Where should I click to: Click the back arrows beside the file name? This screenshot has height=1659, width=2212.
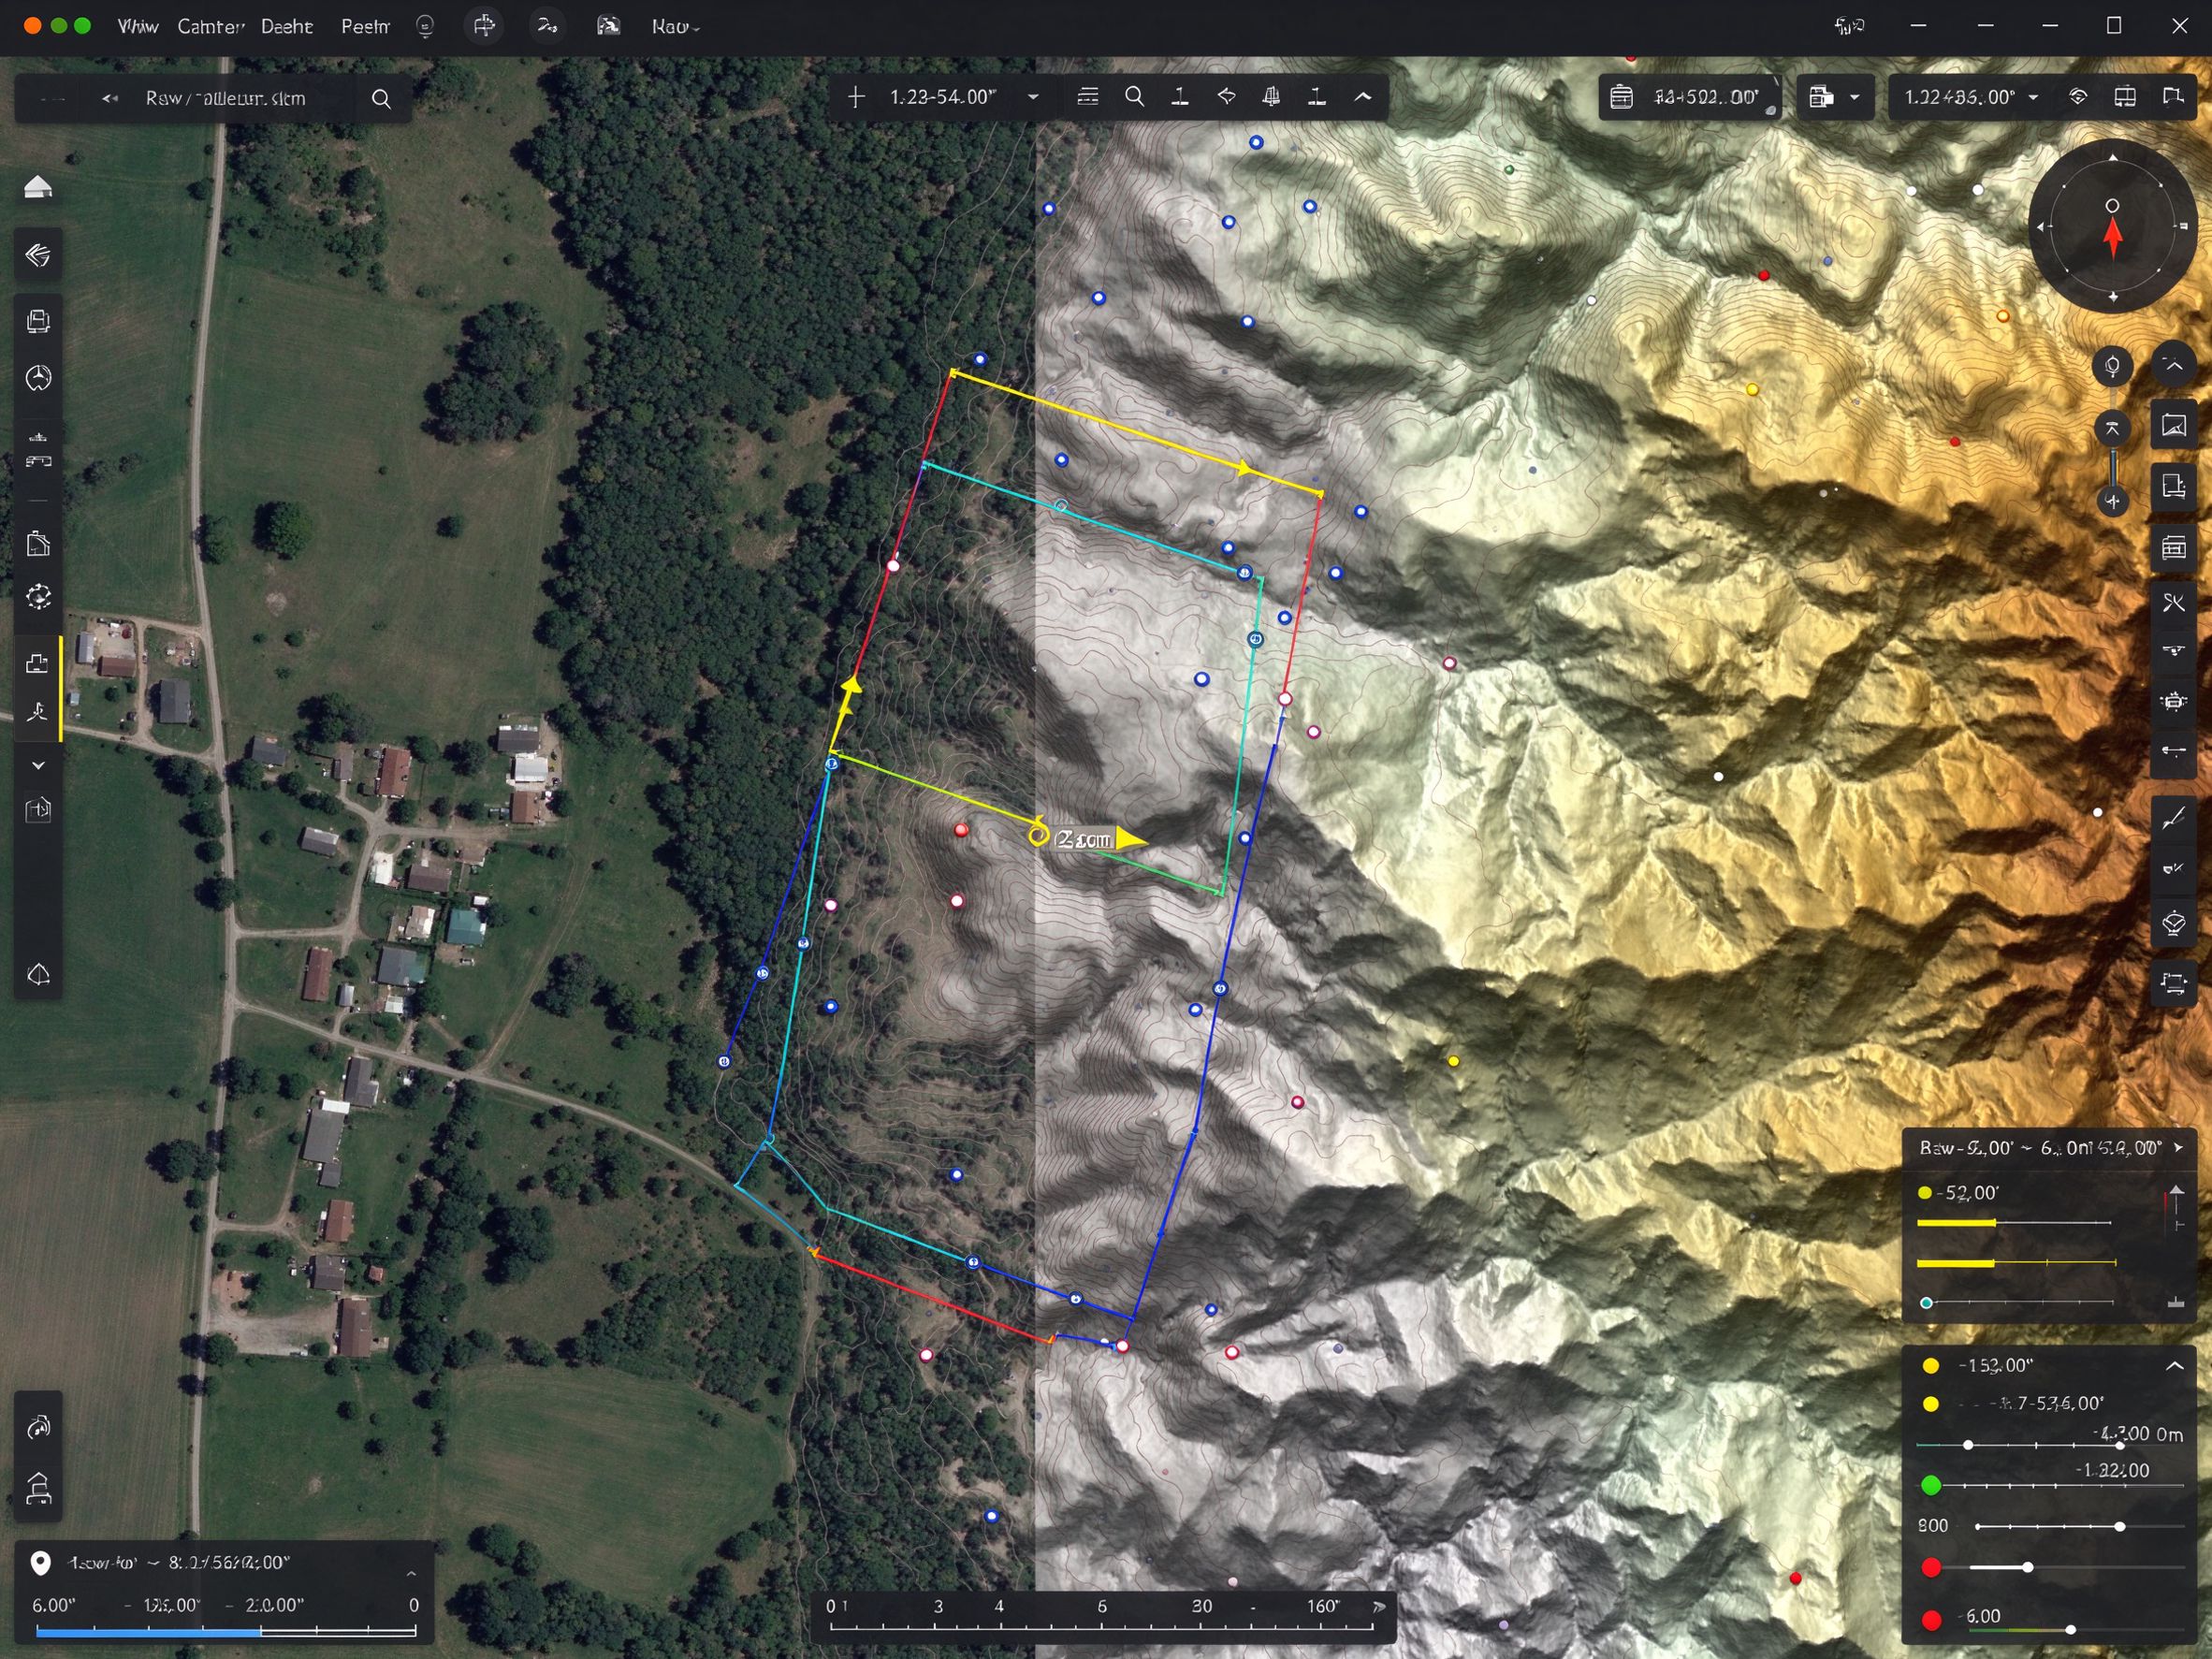[x=110, y=99]
